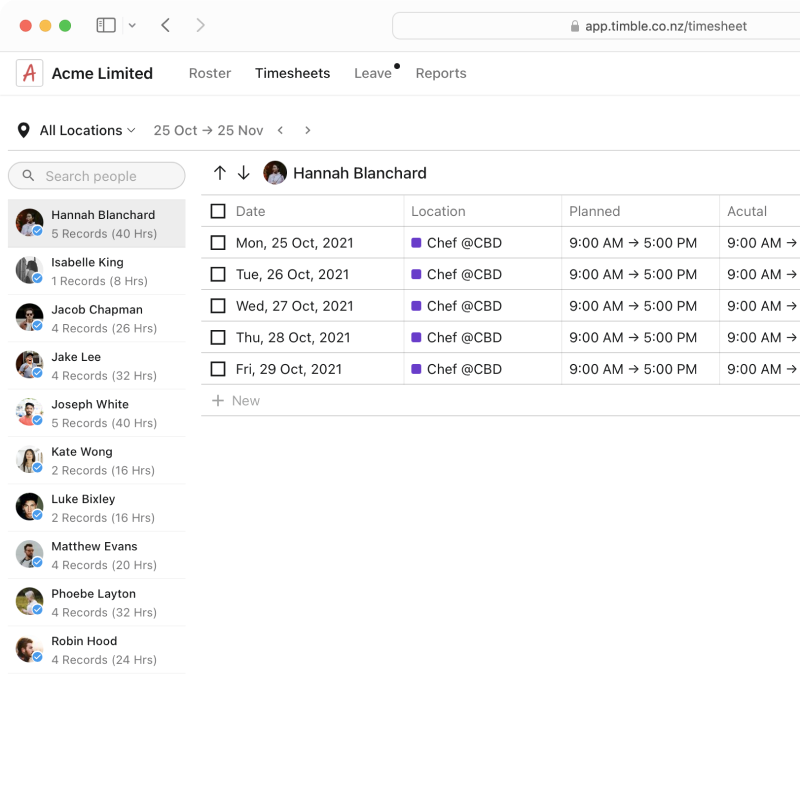Switch to the Timesheets tab
Viewport: 800px width, 800px height.
(292, 73)
